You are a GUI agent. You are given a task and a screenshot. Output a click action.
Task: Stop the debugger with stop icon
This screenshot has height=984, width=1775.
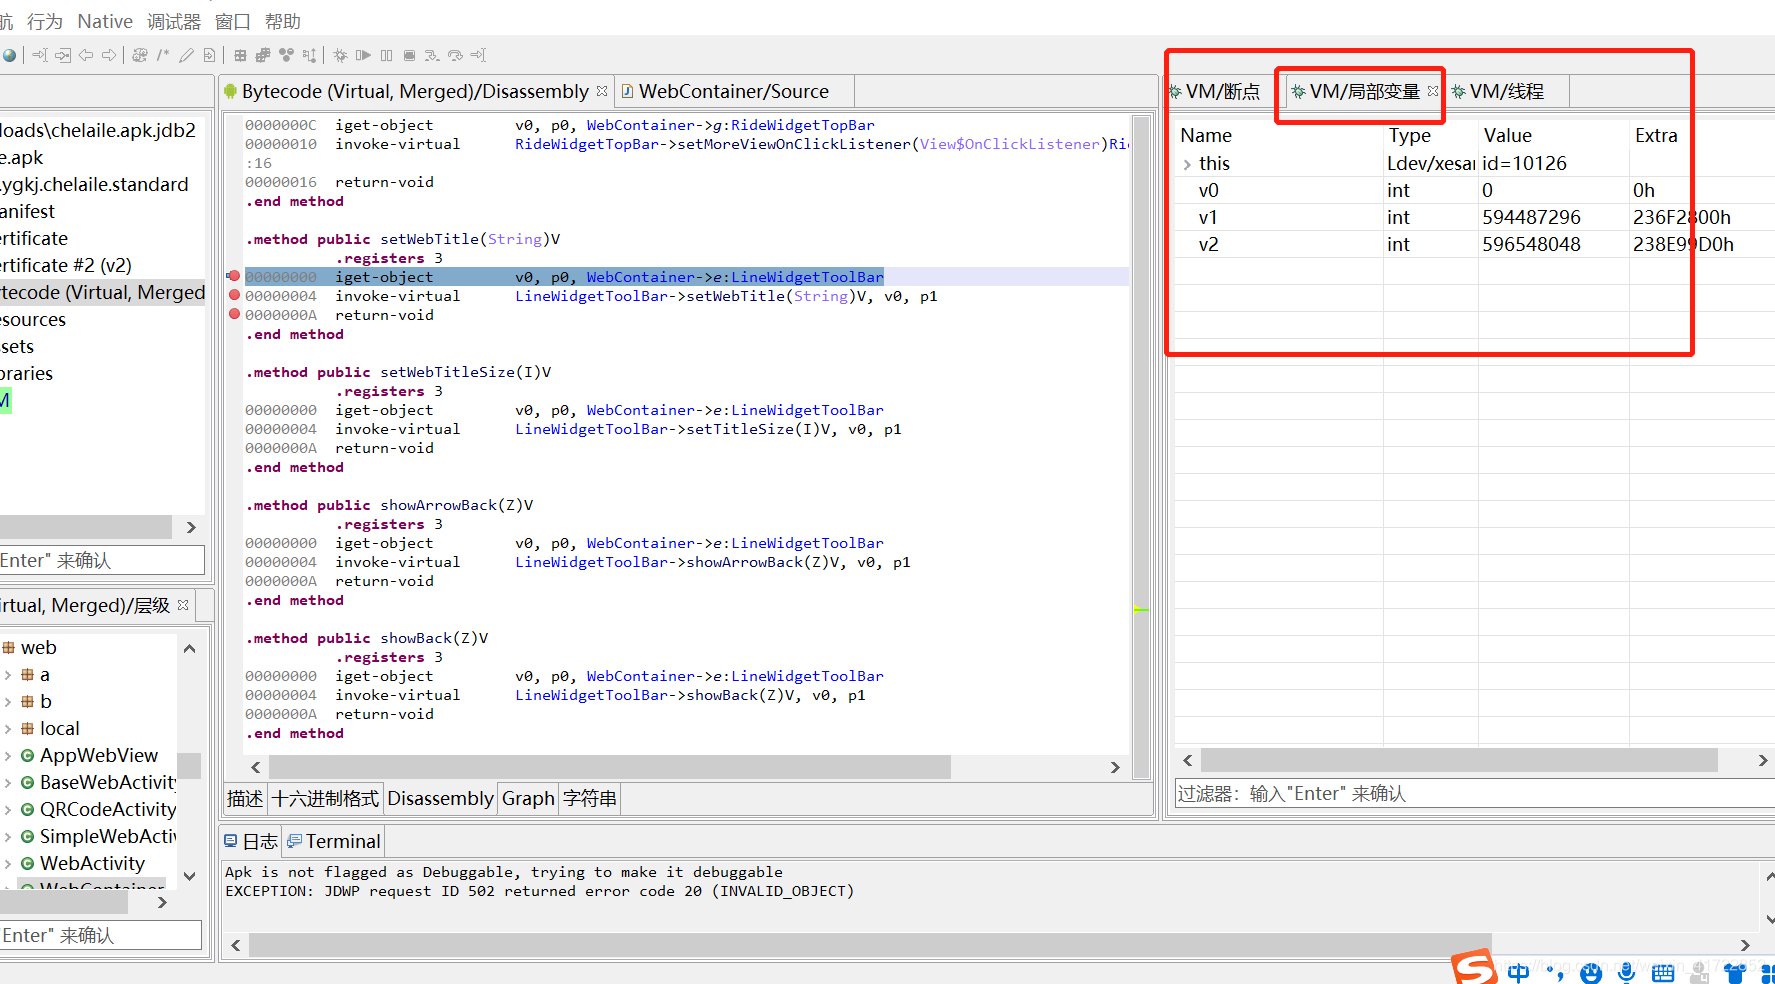click(409, 56)
